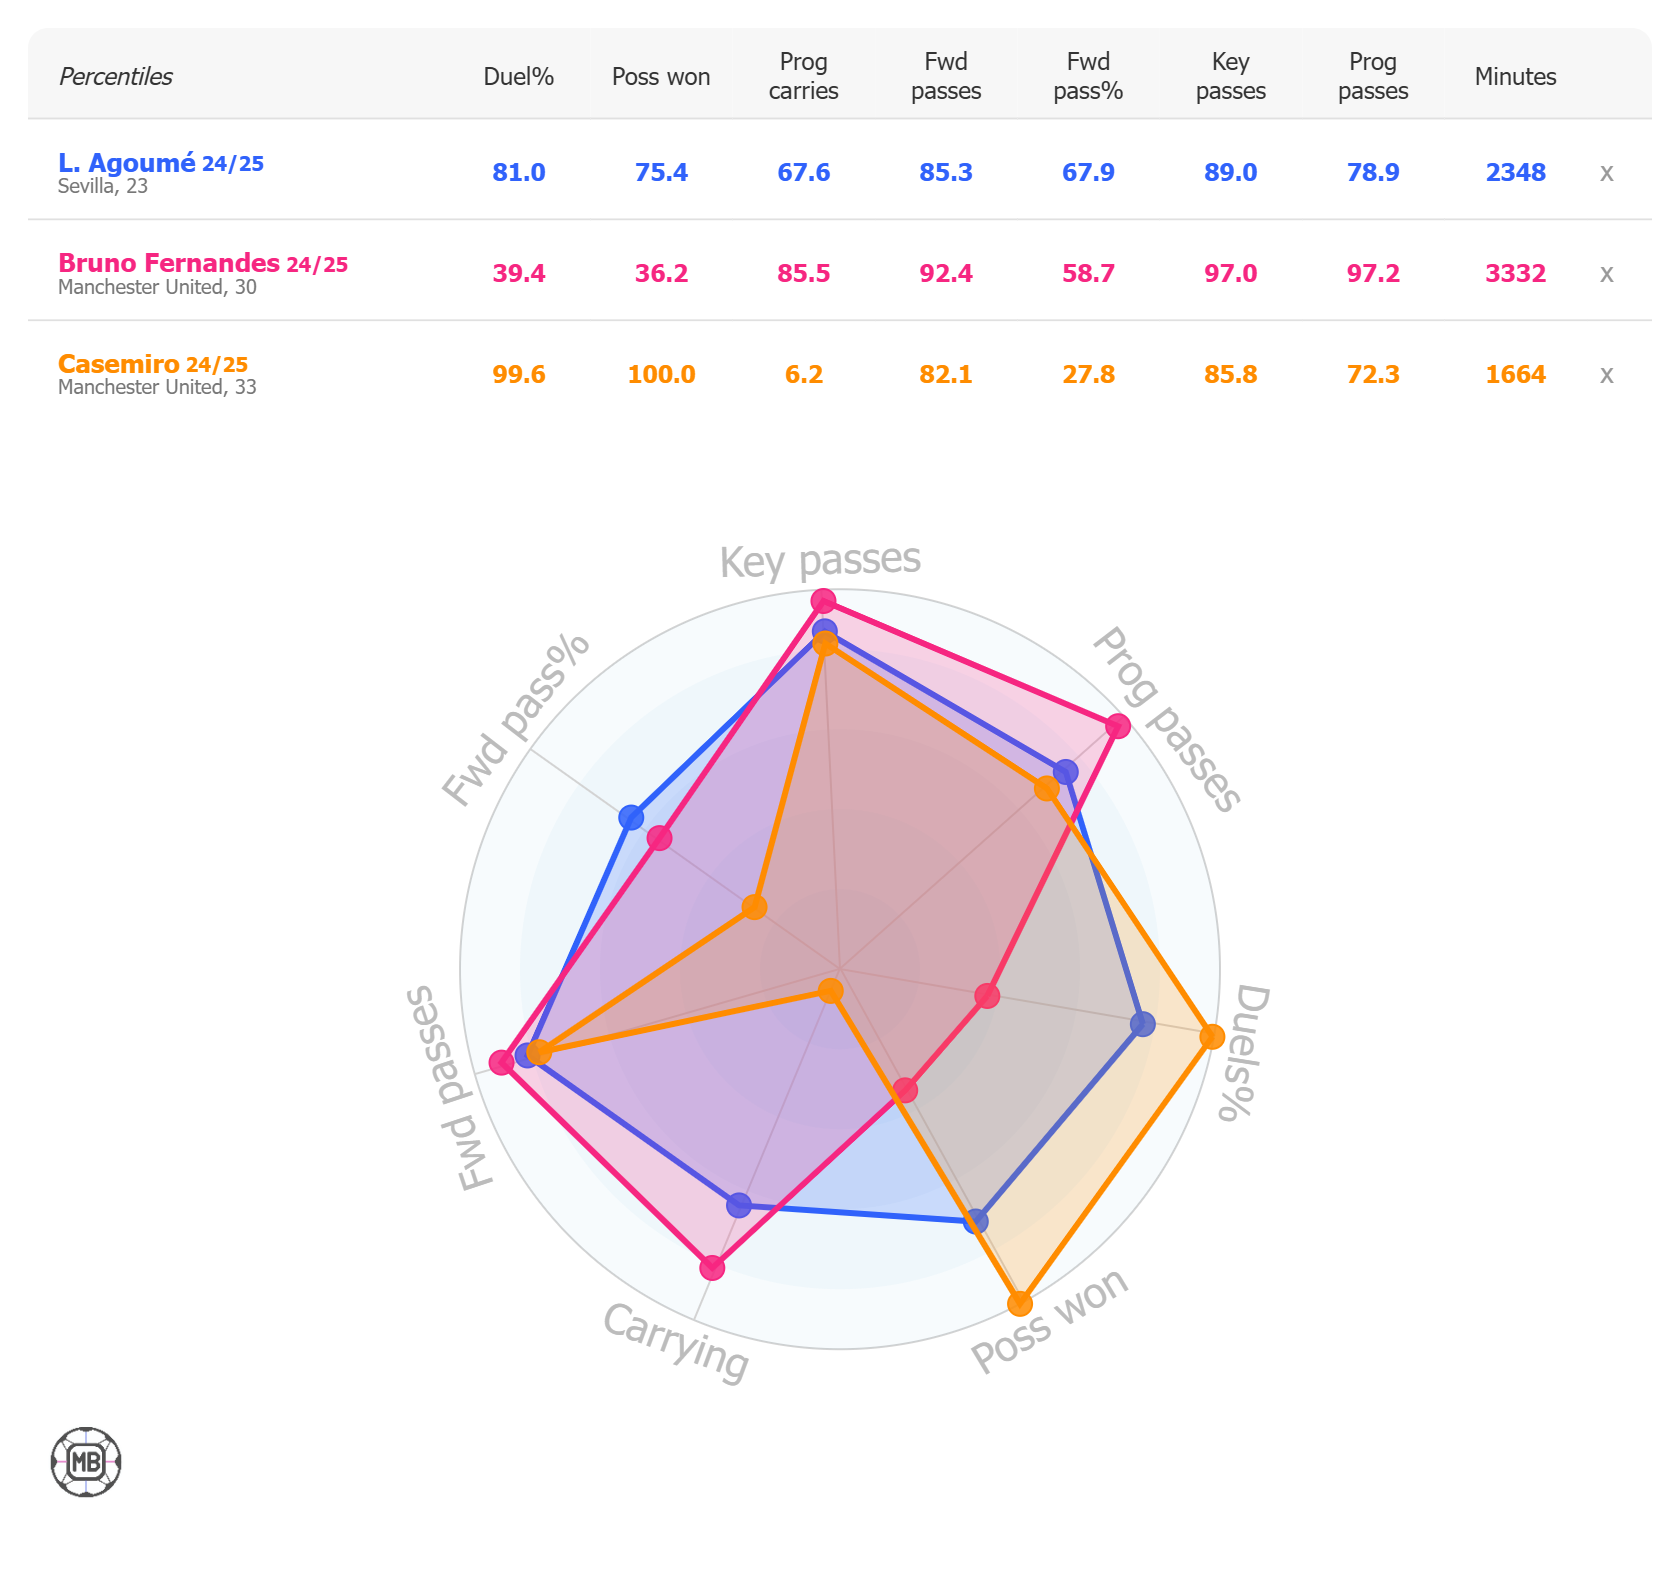Screen dimensions: 1680x1570
Task: Click Agoumé's blue Fwd pass% radar point
Action: [631, 818]
